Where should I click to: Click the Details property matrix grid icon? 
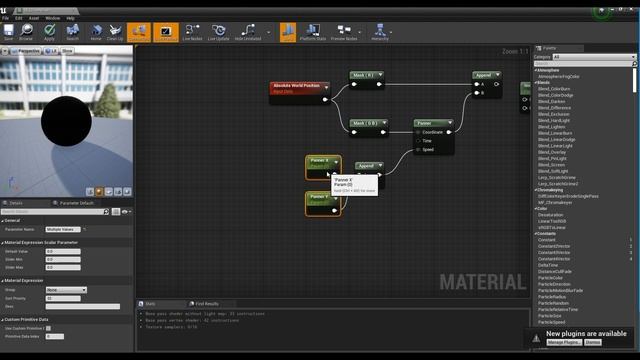coord(116,211)
